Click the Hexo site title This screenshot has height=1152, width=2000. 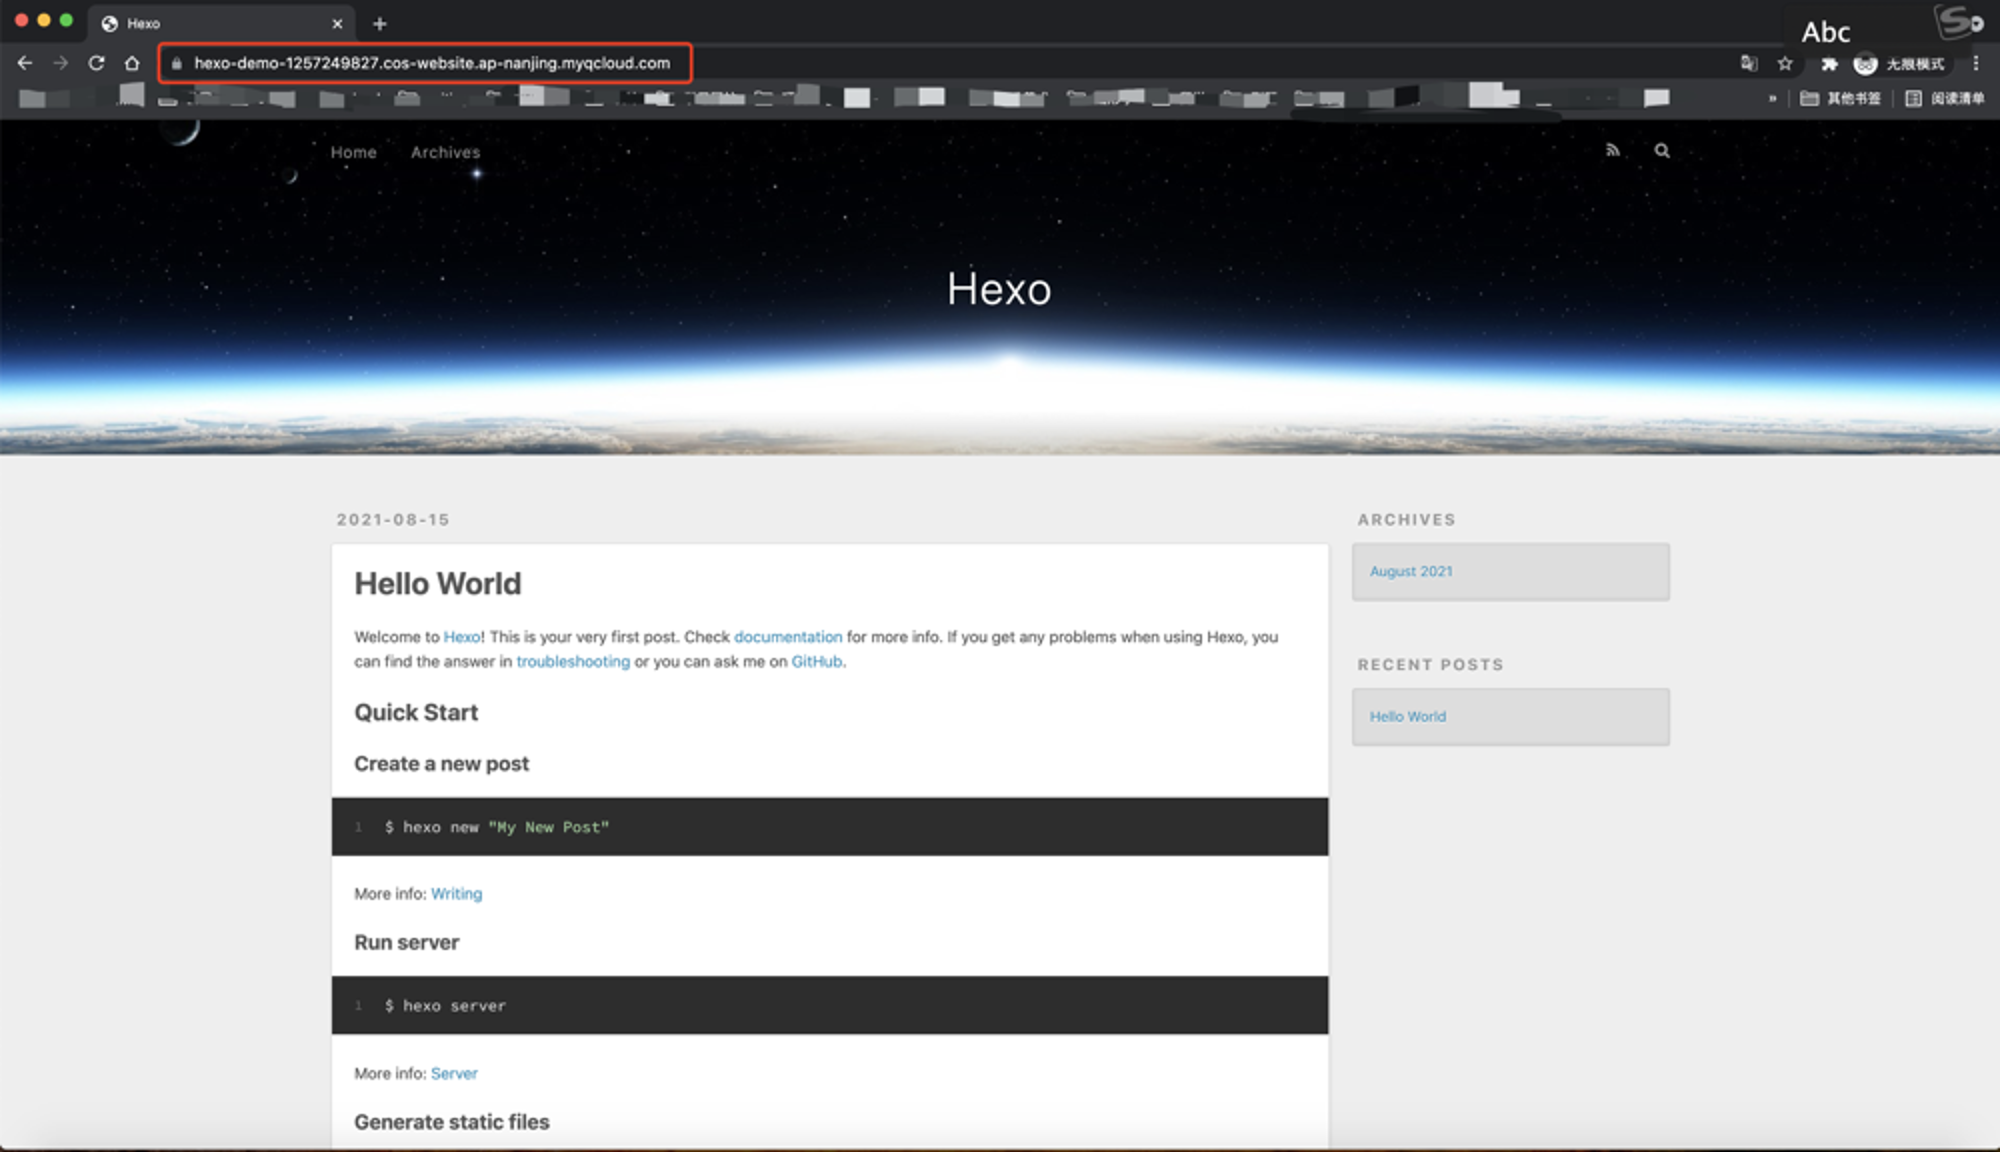click(999, 289)
